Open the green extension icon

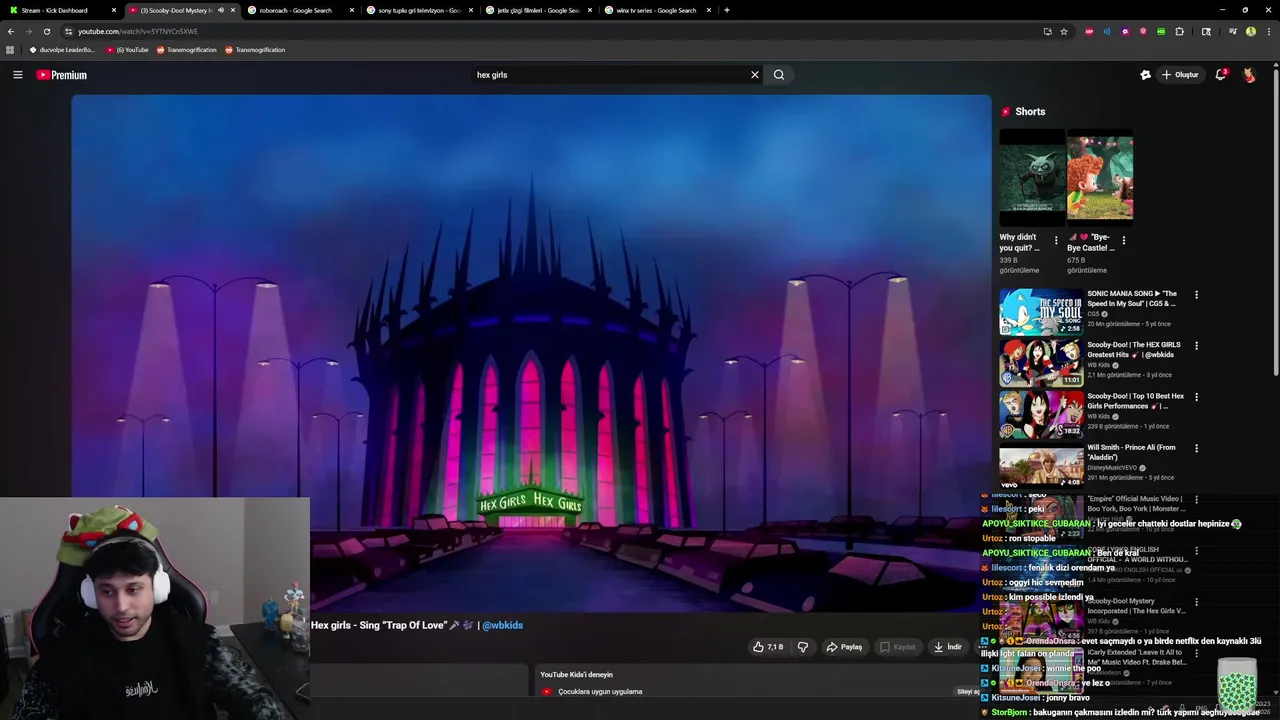click(1161, 31)
